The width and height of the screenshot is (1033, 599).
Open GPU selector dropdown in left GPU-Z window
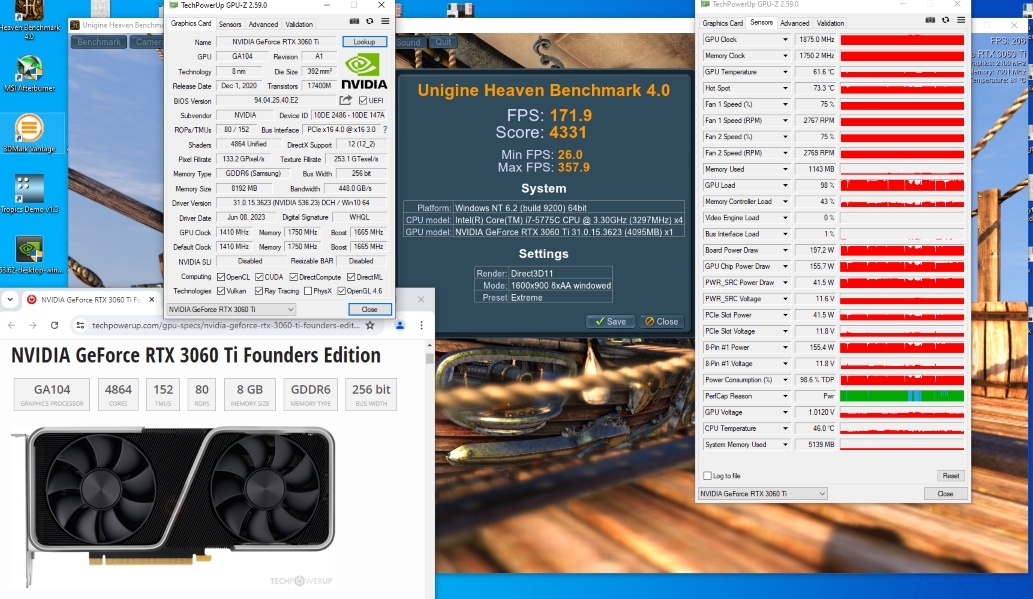[x=231, y=309]
